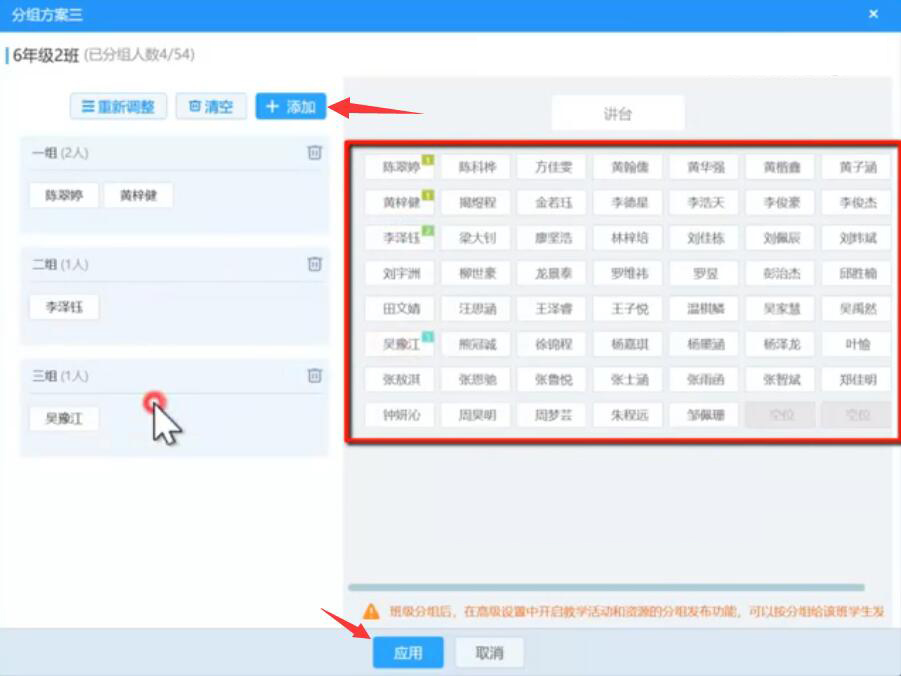Delete 三组 using its trash icon
901x676 pixels.
pyautogui.click(x=314, y=375)
